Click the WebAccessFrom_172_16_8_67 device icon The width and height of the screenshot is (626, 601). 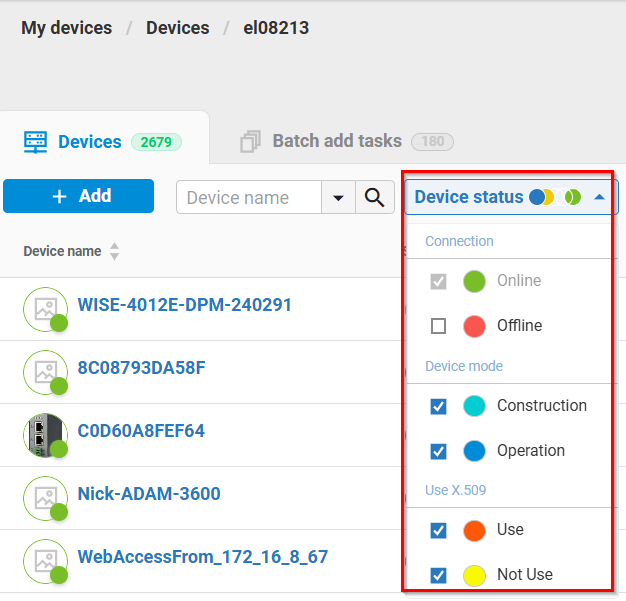point(44,560)
